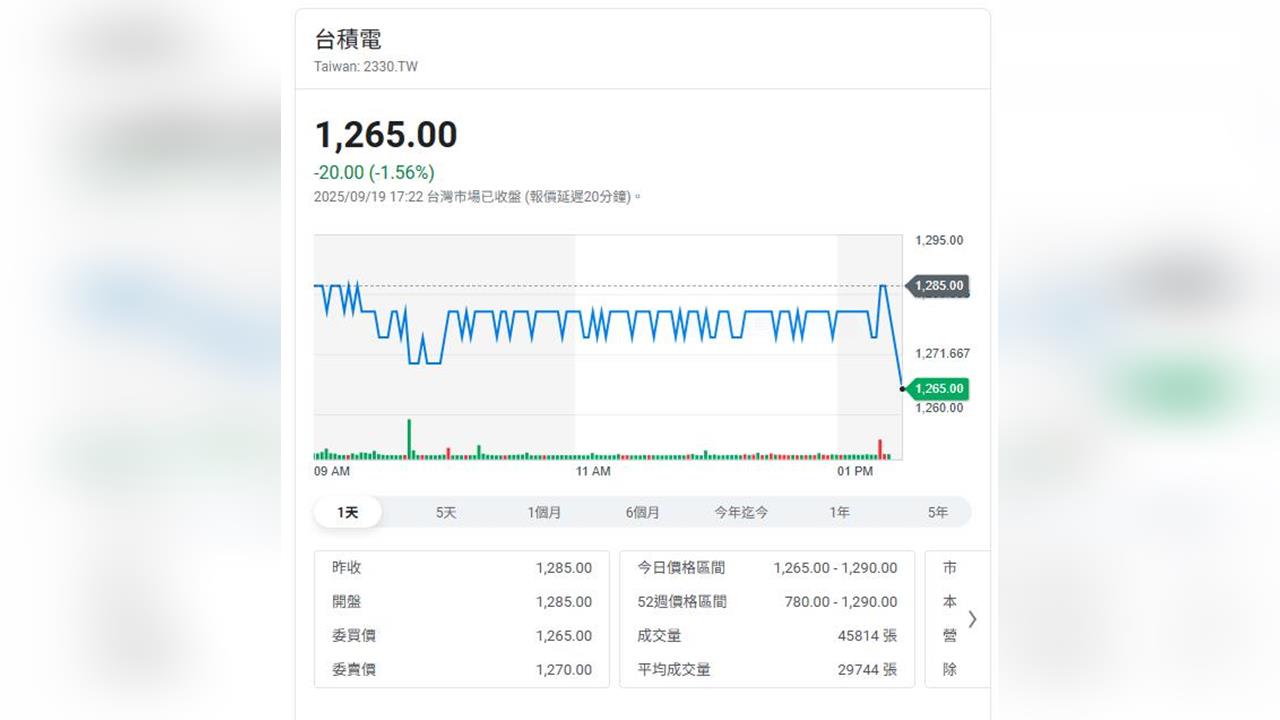
Task: Click the gray 1,285.00 previous close chart tag
Action: [938, 286]
